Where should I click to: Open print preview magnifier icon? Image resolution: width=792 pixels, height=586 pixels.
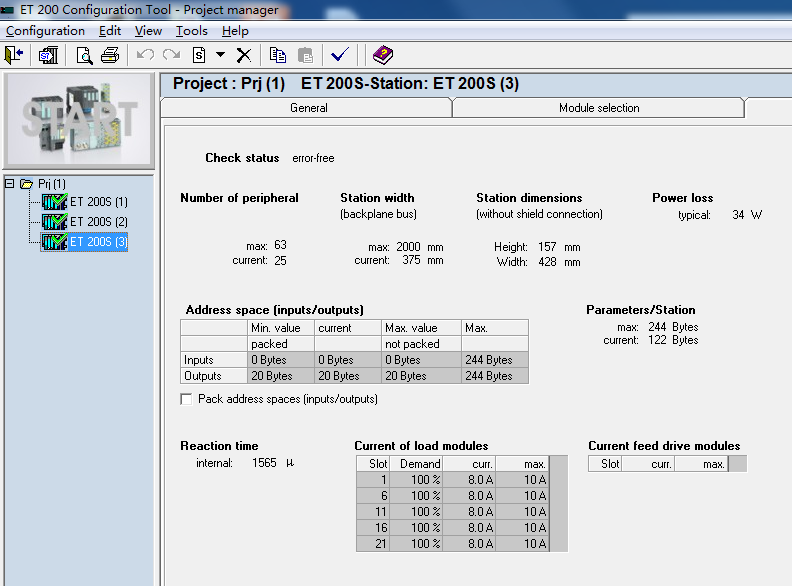[84, 55]
